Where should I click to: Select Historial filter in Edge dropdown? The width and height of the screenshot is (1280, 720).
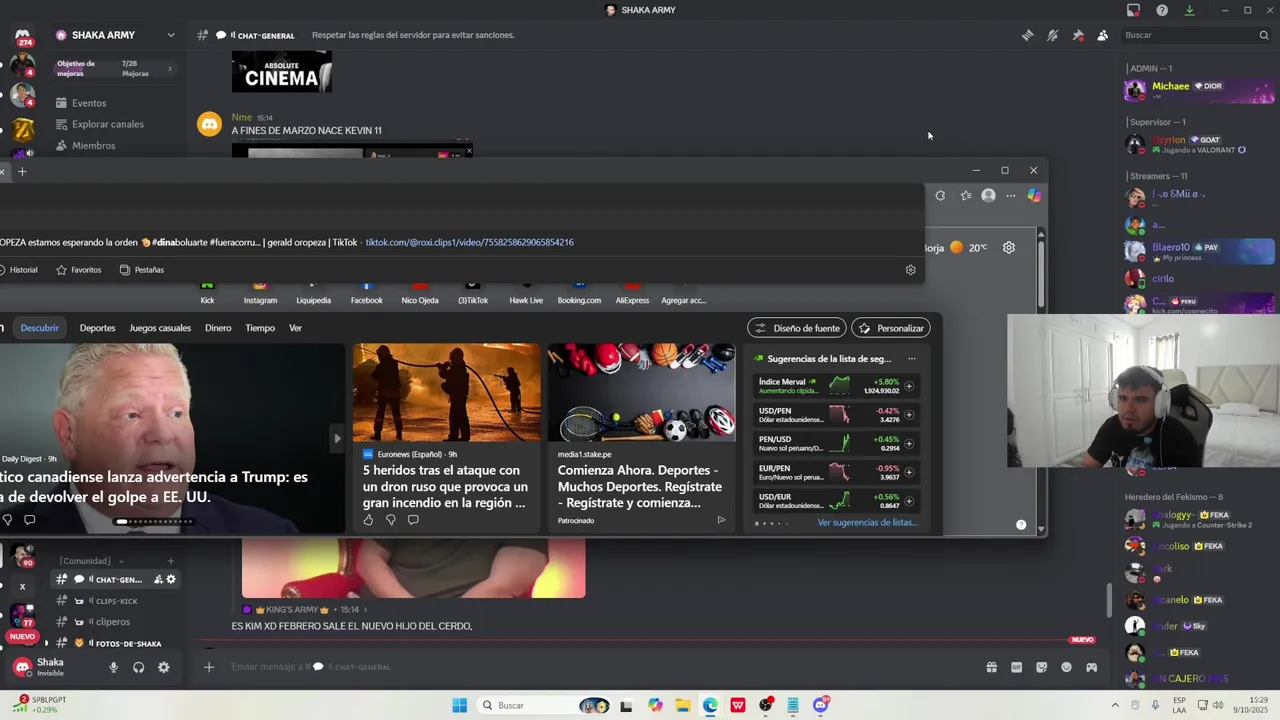coord(19,270)
